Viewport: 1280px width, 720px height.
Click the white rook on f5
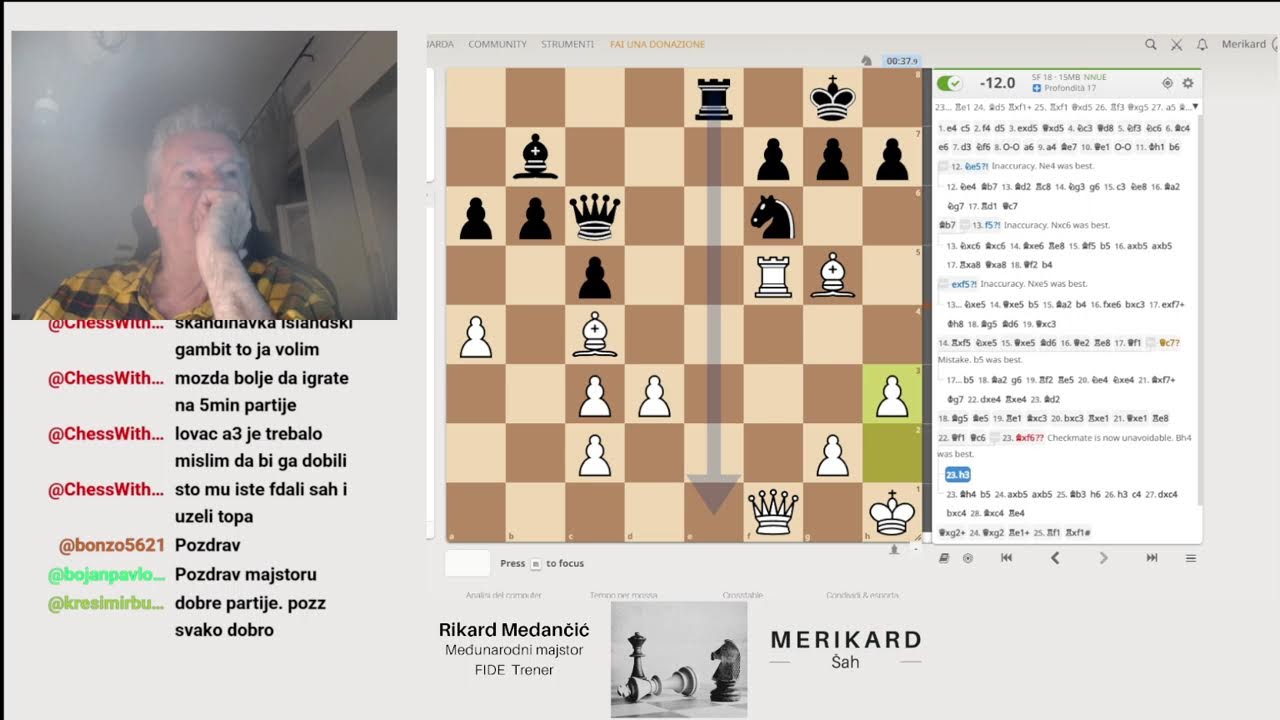point(772,276)
